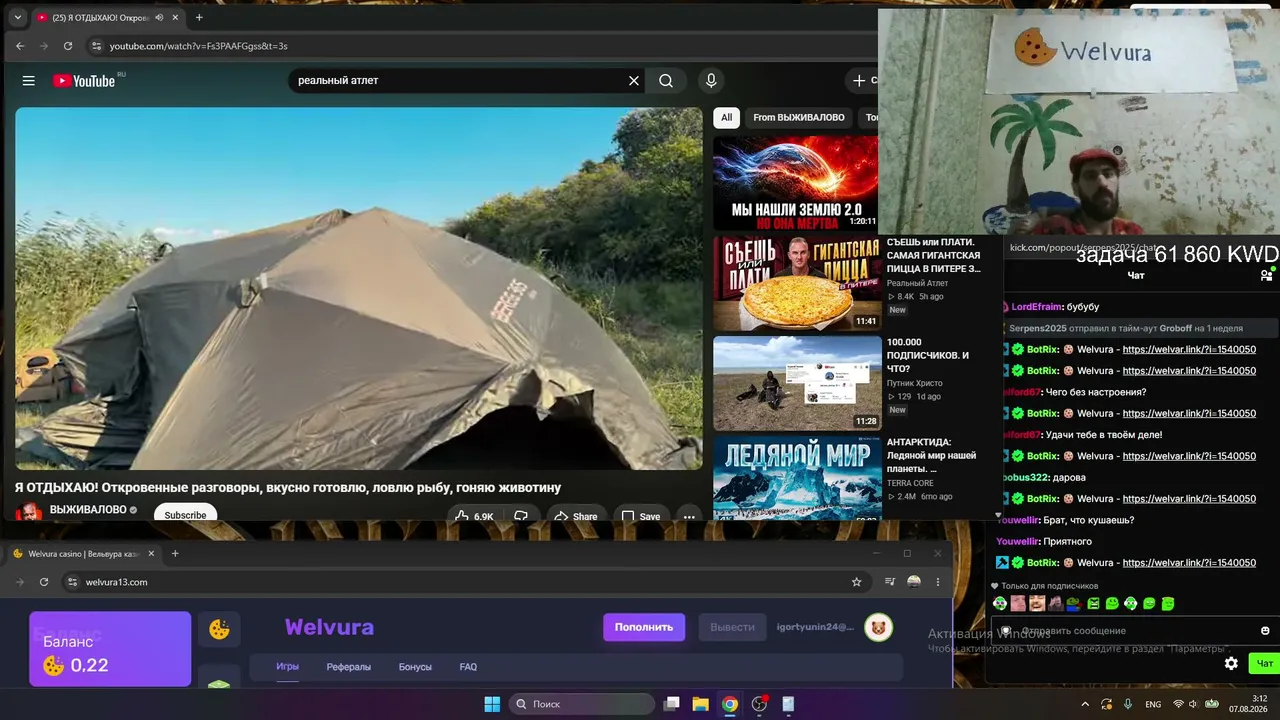Share the YouTube video

[576, 516]
